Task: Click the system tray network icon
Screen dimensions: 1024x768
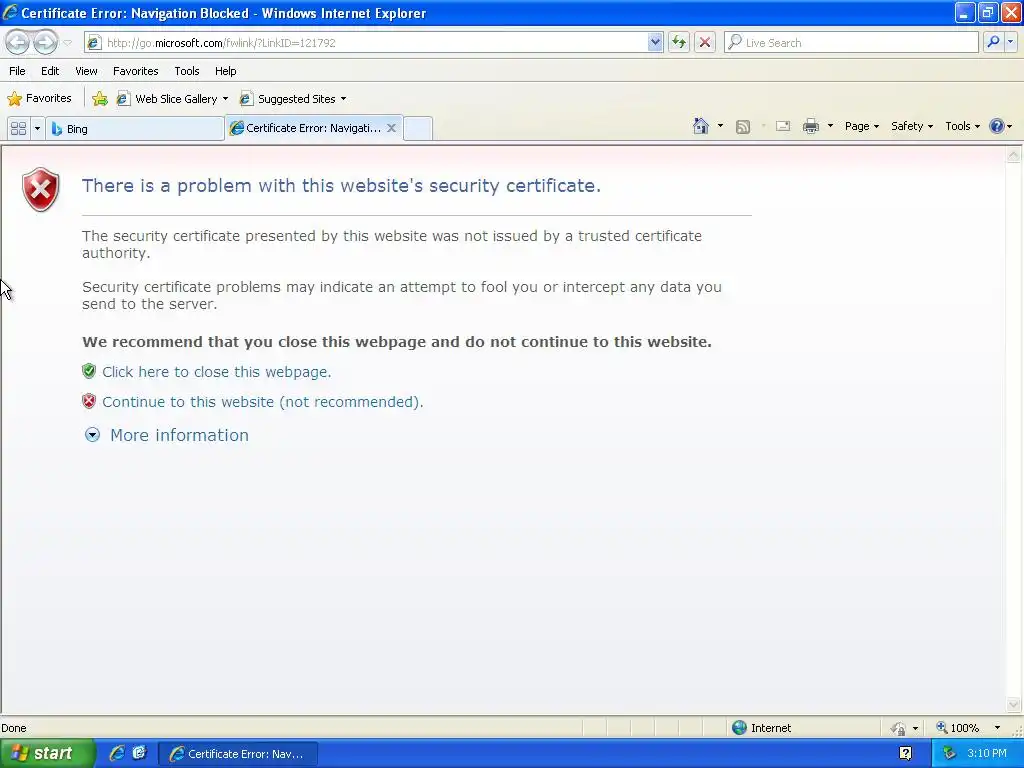Action: [x=949, y=753]
